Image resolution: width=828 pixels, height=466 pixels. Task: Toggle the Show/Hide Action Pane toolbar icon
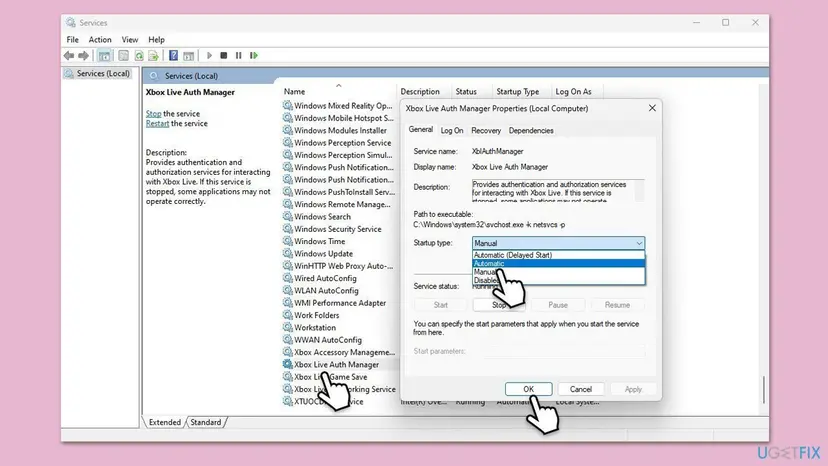pos(189,55)
